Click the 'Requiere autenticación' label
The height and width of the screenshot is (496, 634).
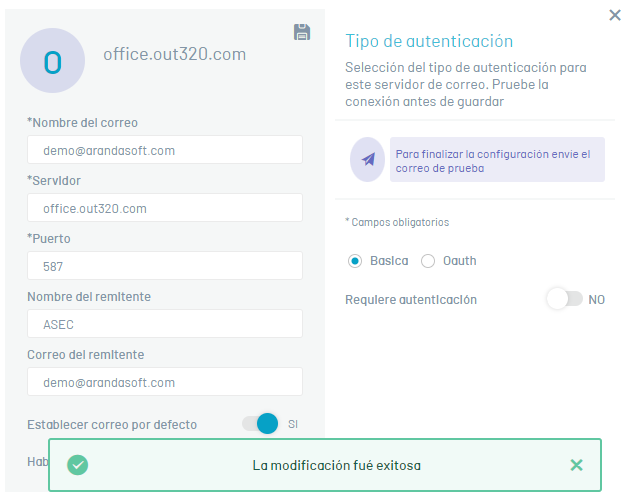point(411,300)
